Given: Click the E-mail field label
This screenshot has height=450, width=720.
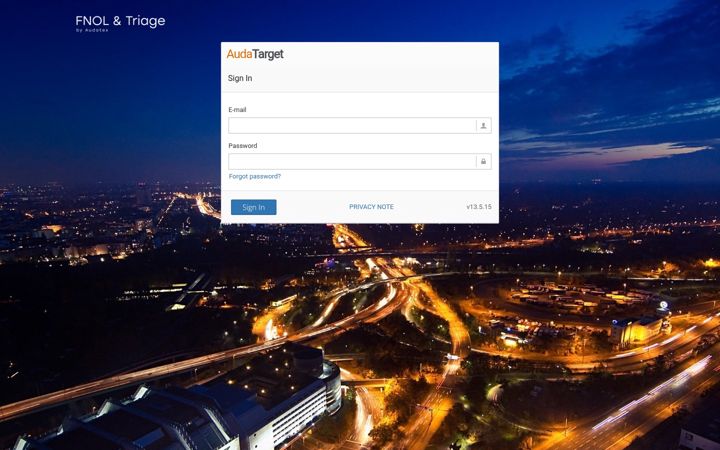Looking at the screenshot, I should [x=237, y=110].
